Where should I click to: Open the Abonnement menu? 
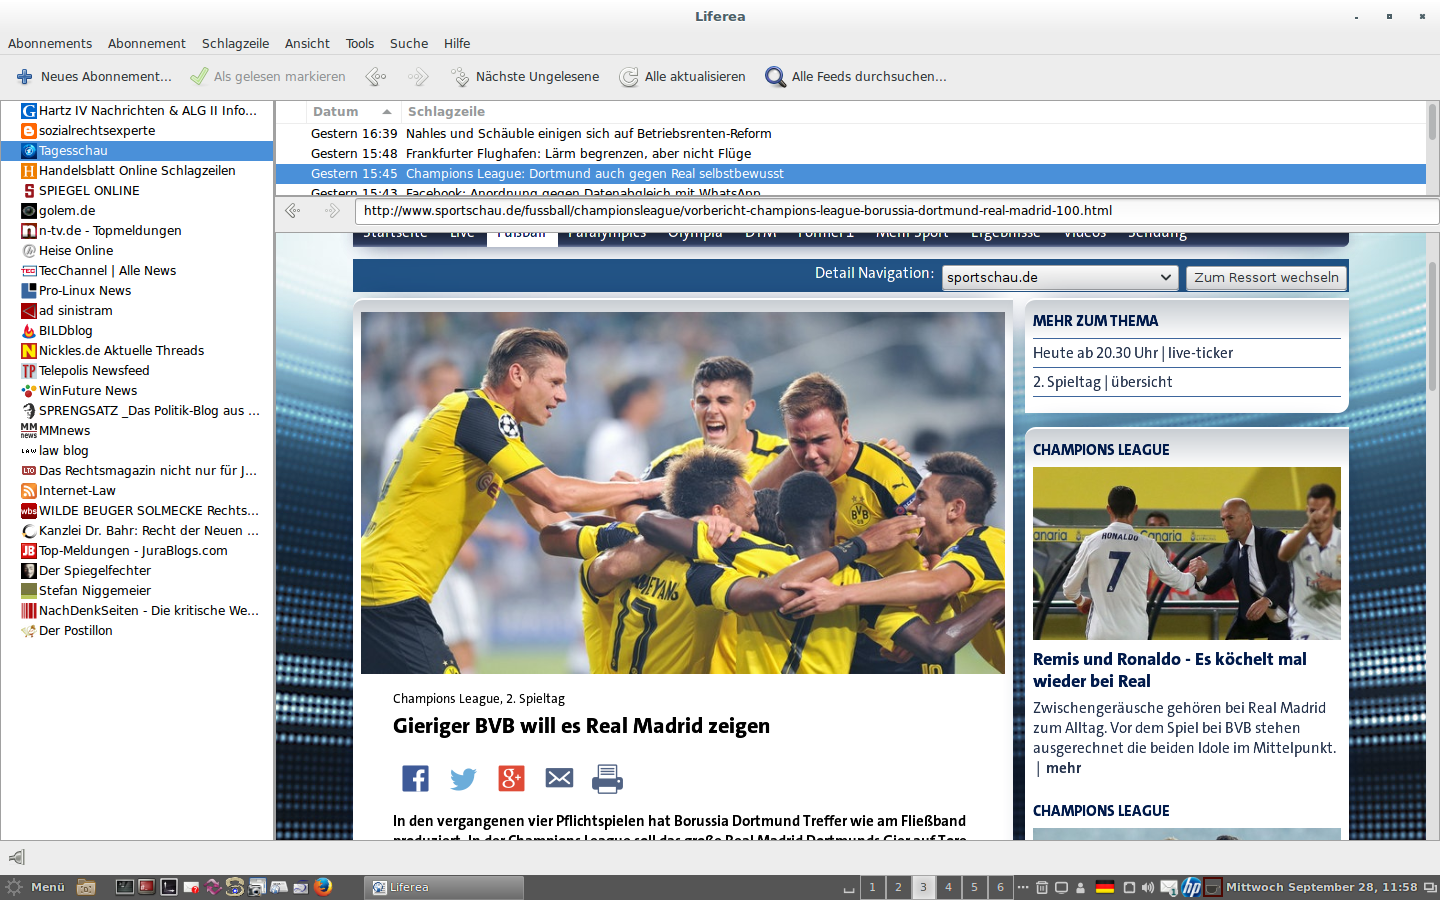[147, 43]
